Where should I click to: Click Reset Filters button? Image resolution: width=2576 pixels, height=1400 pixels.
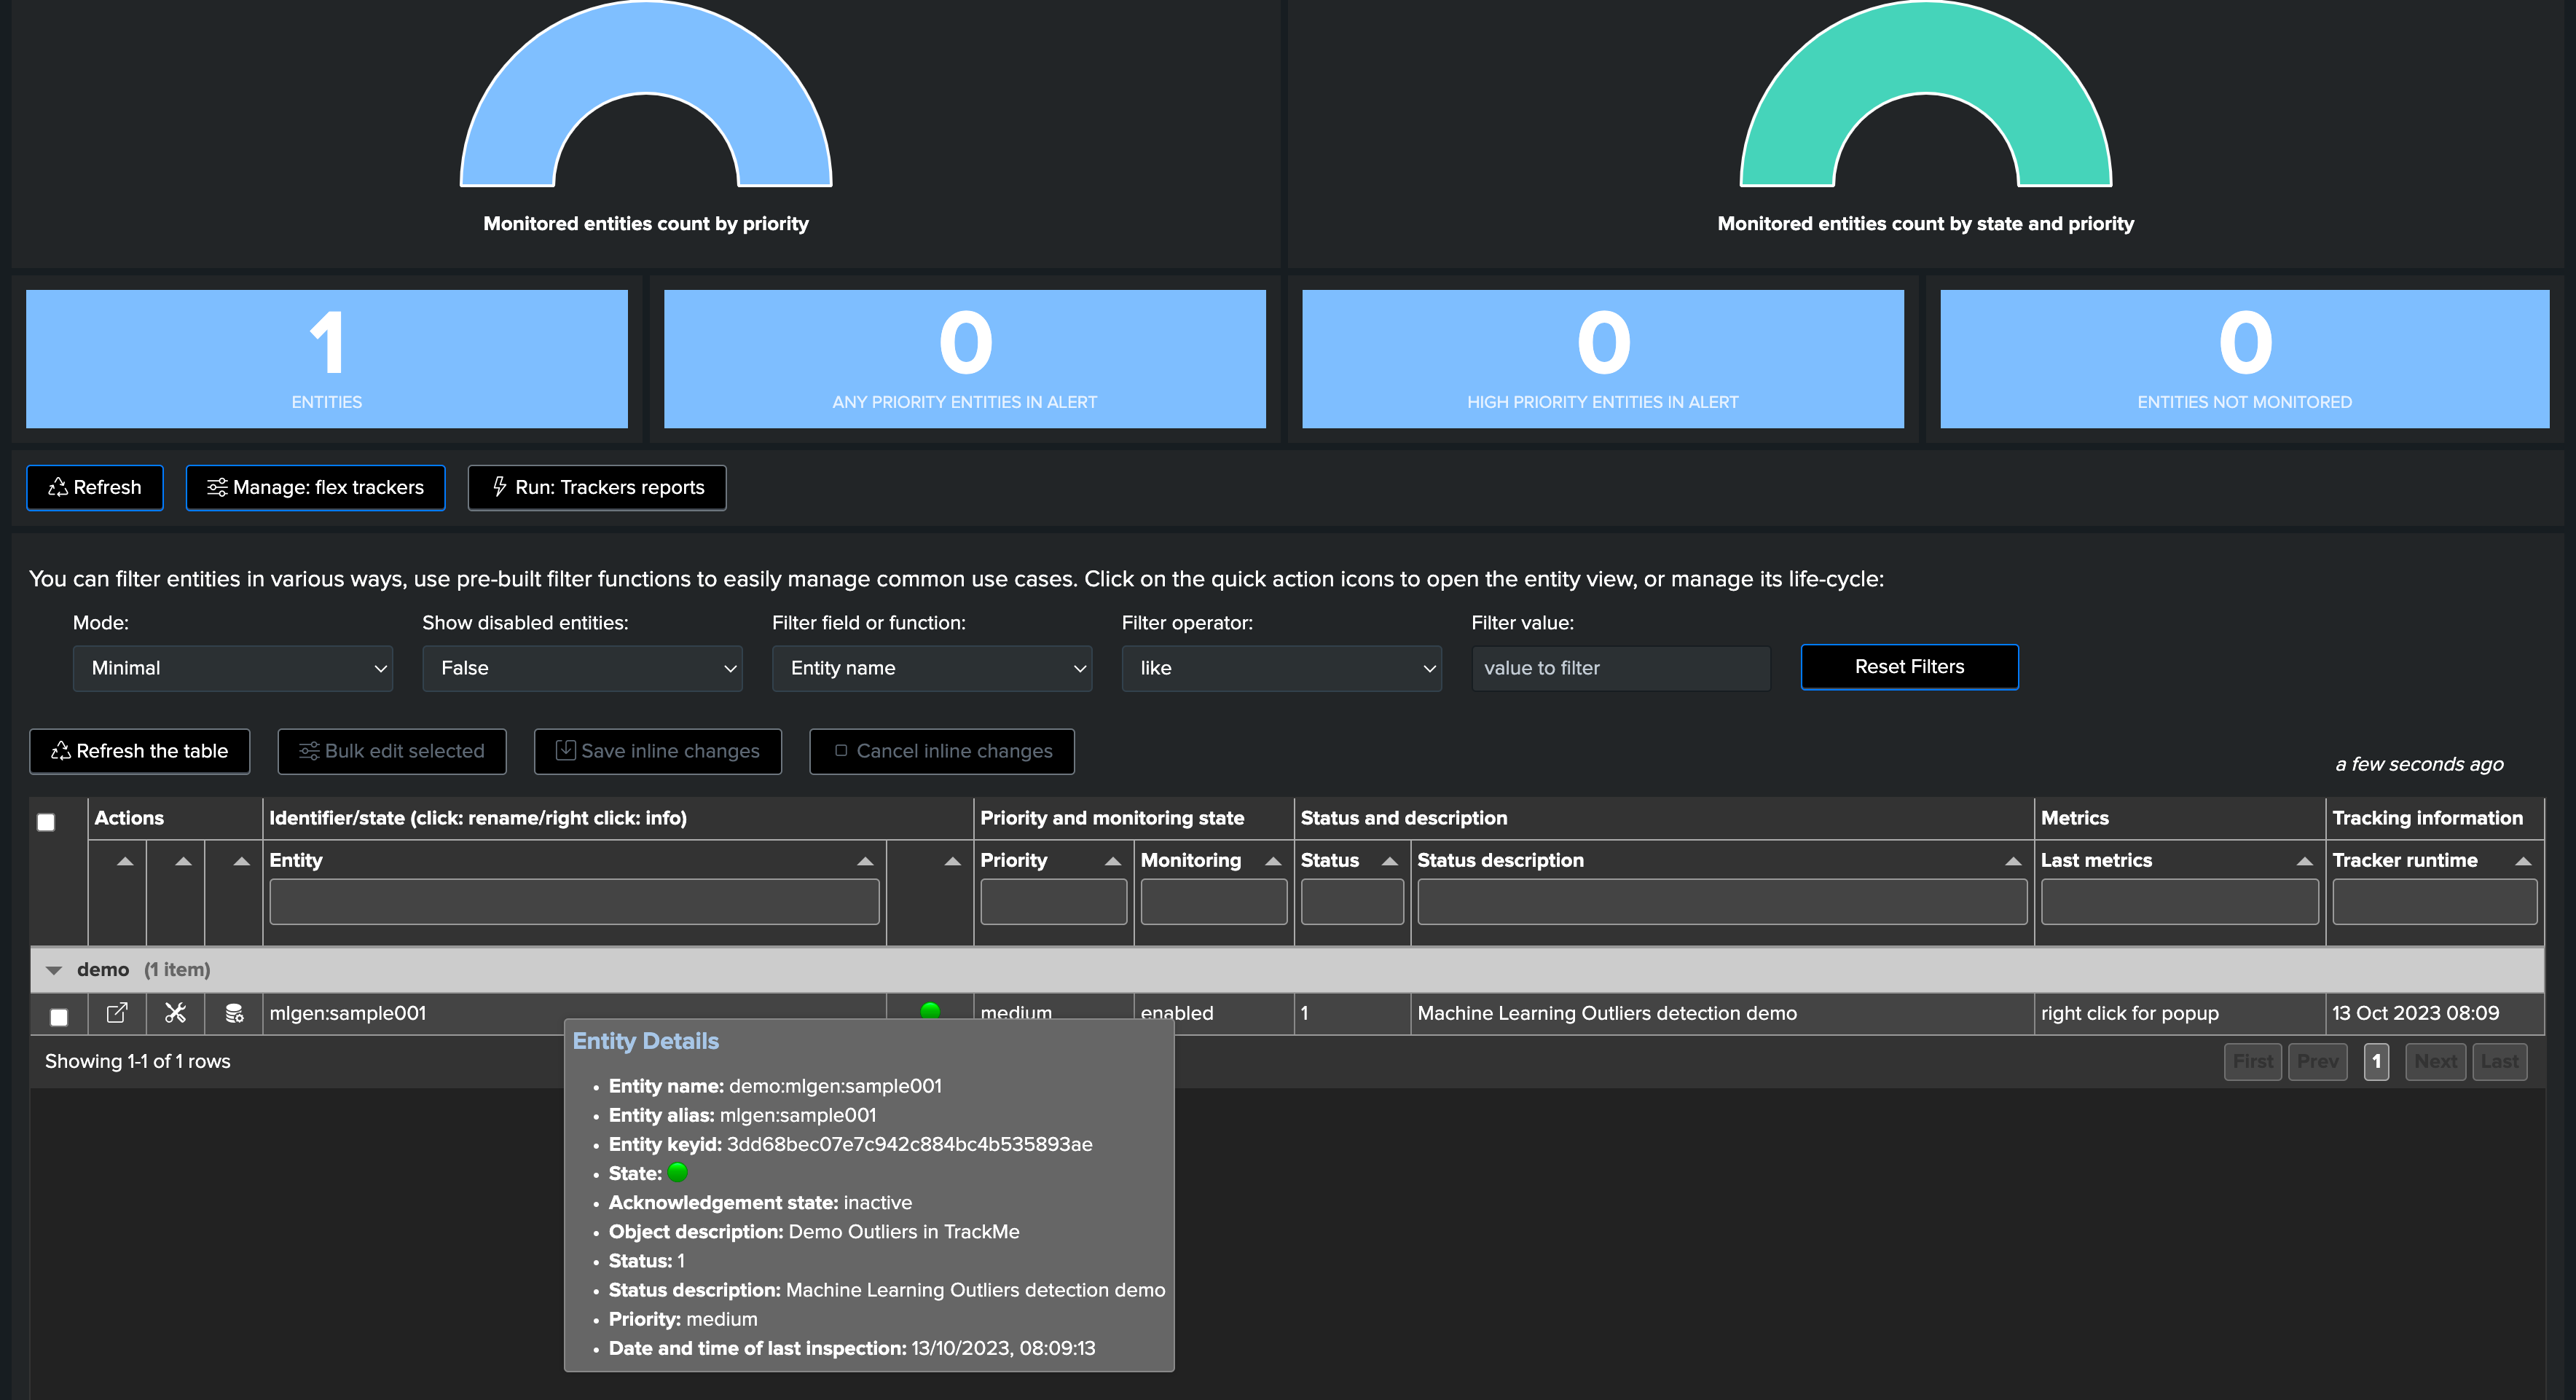pos(1909,667)
